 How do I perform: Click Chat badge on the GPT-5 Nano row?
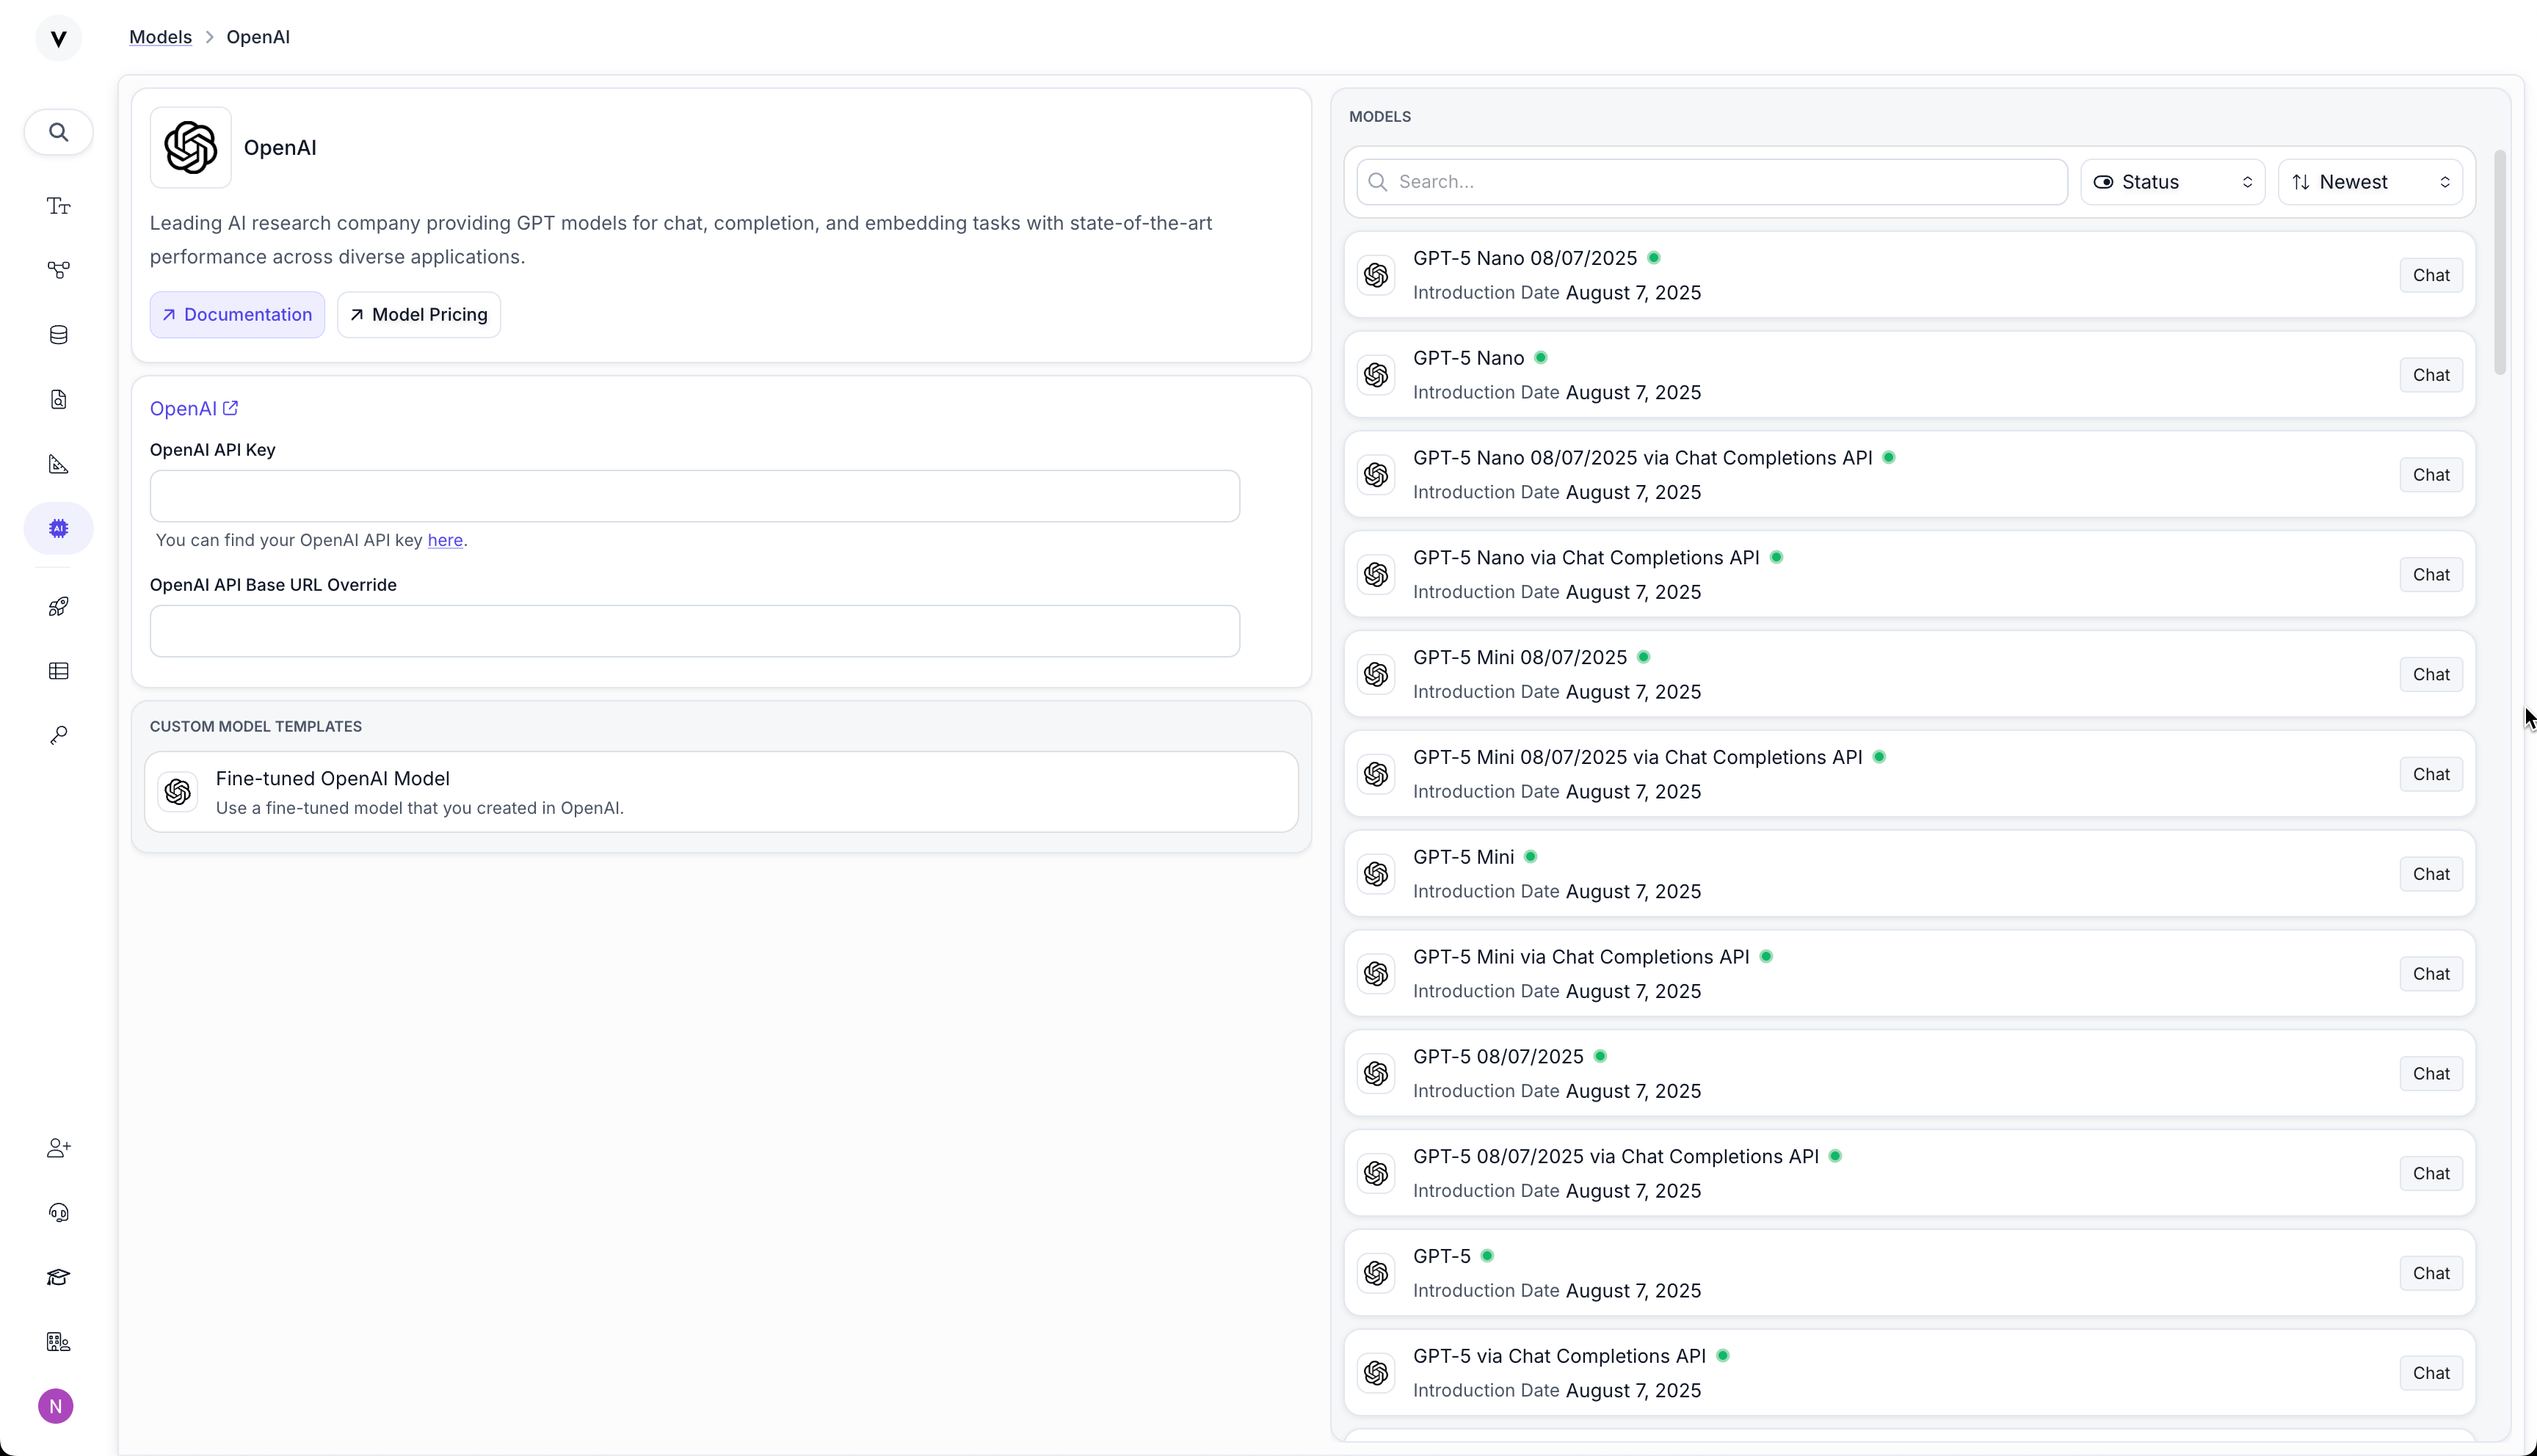[2431, 375]
